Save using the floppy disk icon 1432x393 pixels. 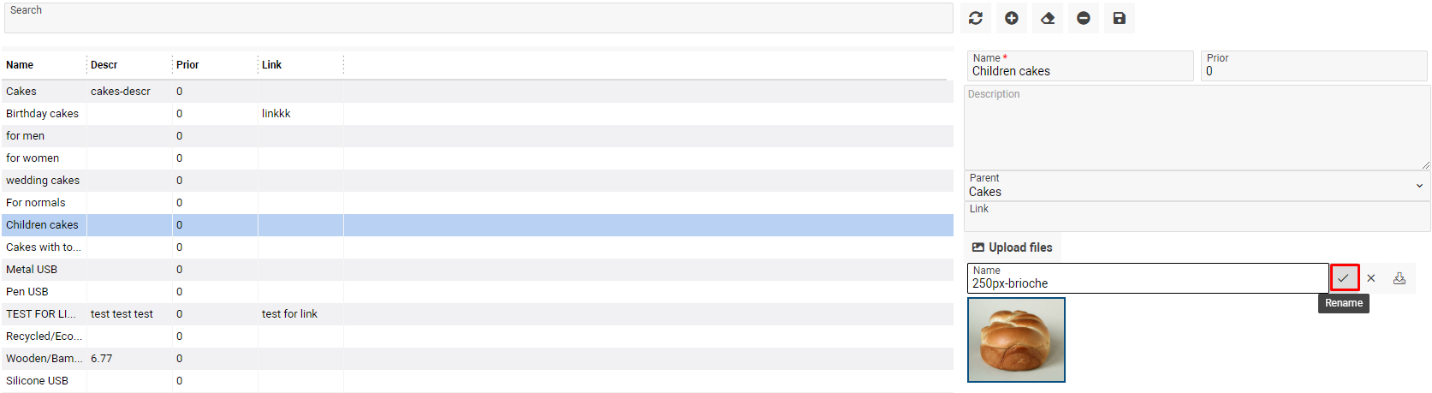click(x=1119, y=18)
